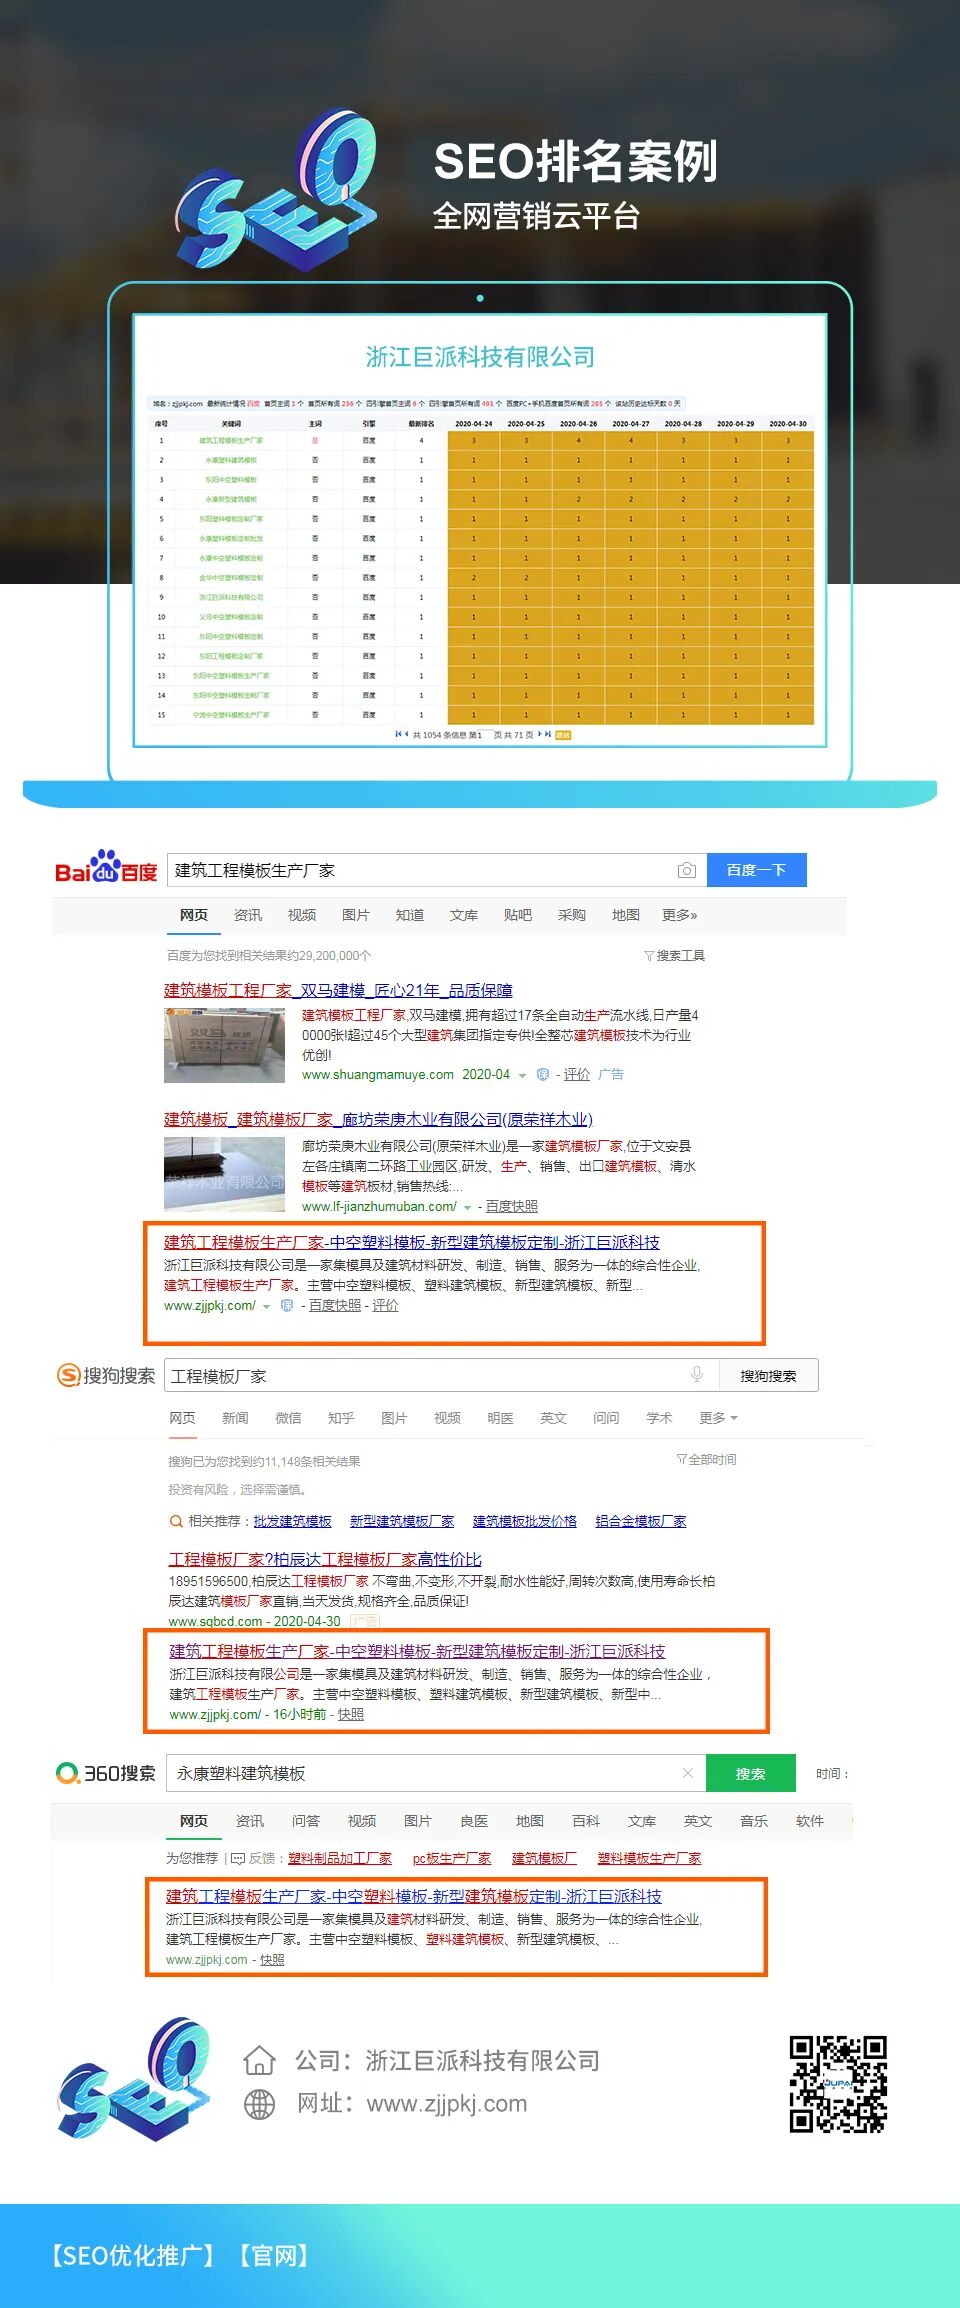This screenshot has height=2308, width=960.
Task: Click the microphone icon in Sogou search box
Action: coord(697,1375)
